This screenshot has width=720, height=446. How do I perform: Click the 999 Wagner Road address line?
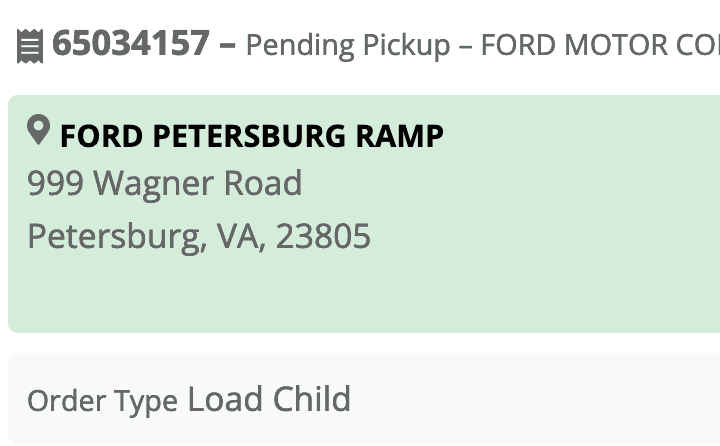164,184
